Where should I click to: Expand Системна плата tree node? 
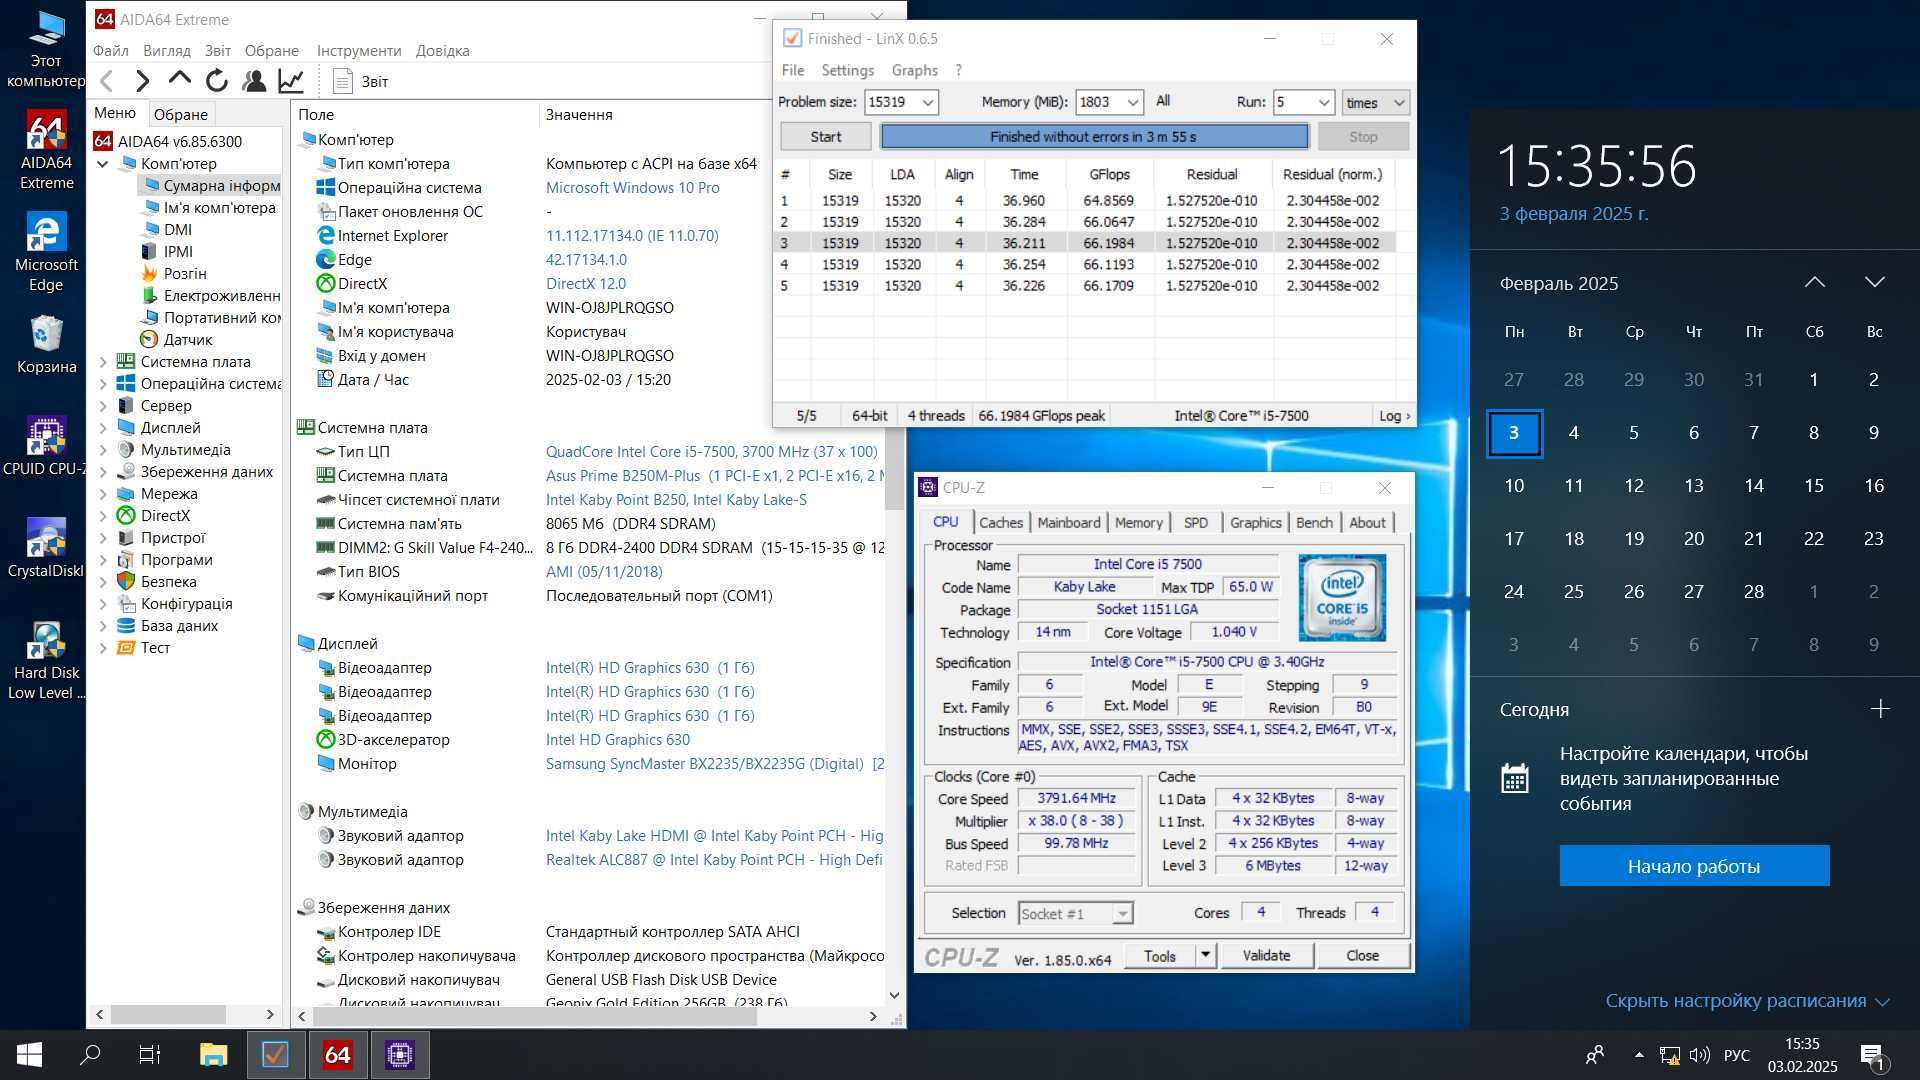(103, 362)
